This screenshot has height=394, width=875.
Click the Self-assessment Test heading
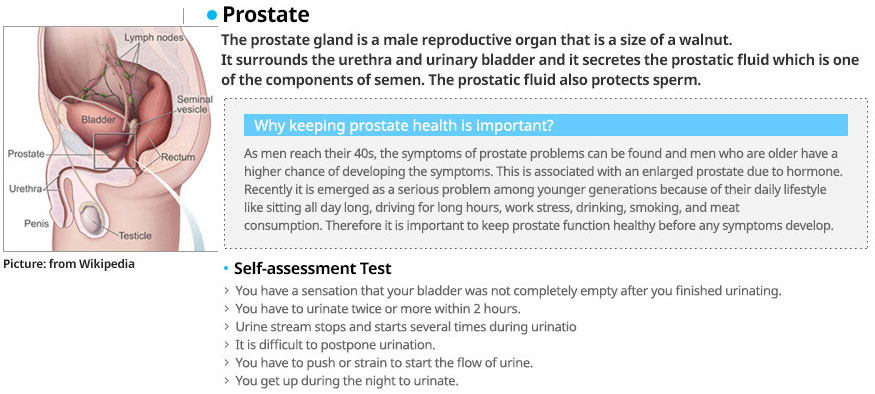(x=312, y=268)
